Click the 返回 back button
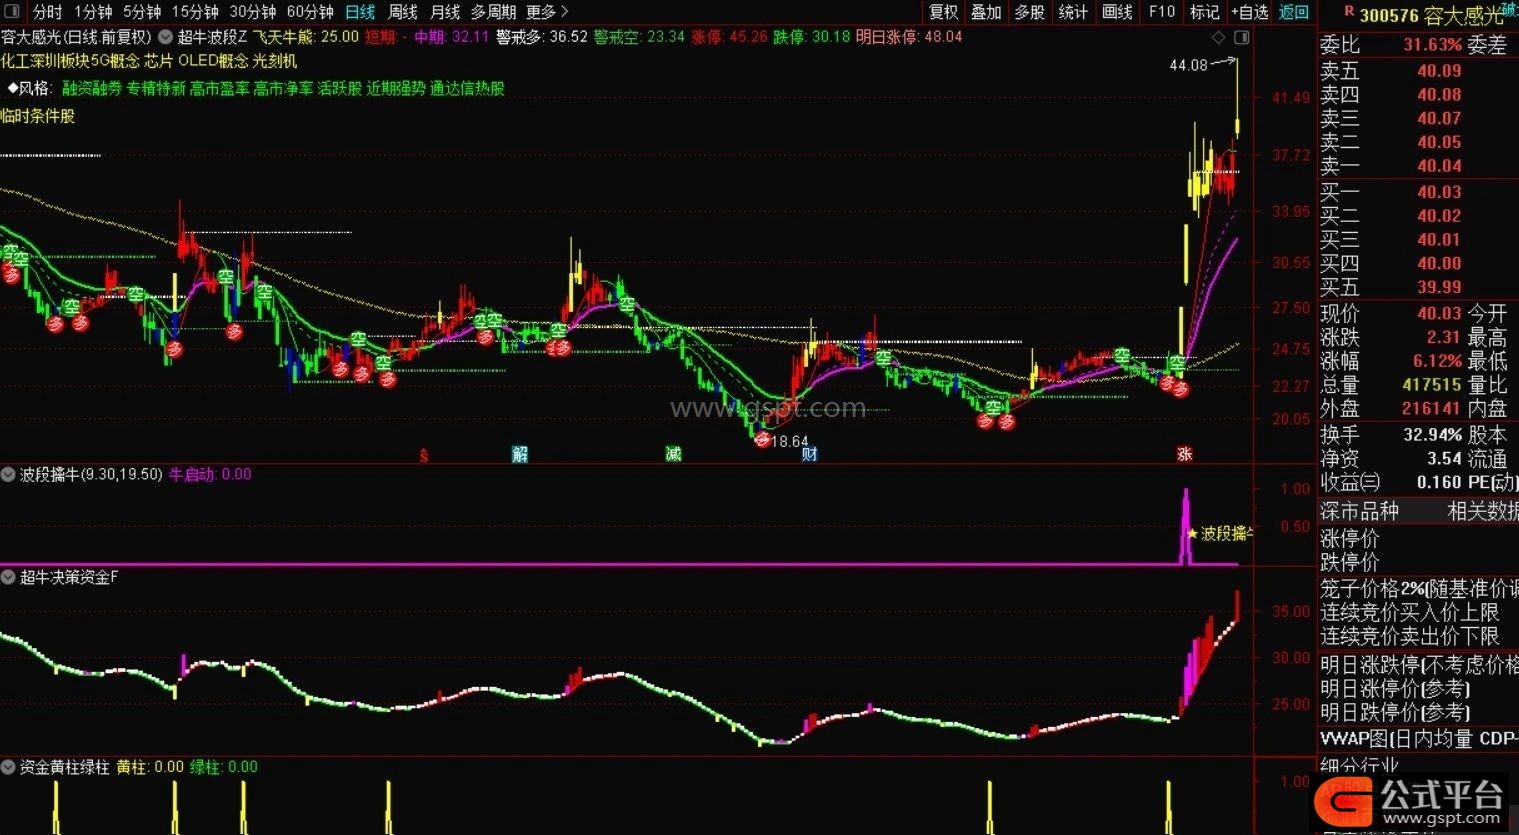1519x835 pixels. 1294,12
